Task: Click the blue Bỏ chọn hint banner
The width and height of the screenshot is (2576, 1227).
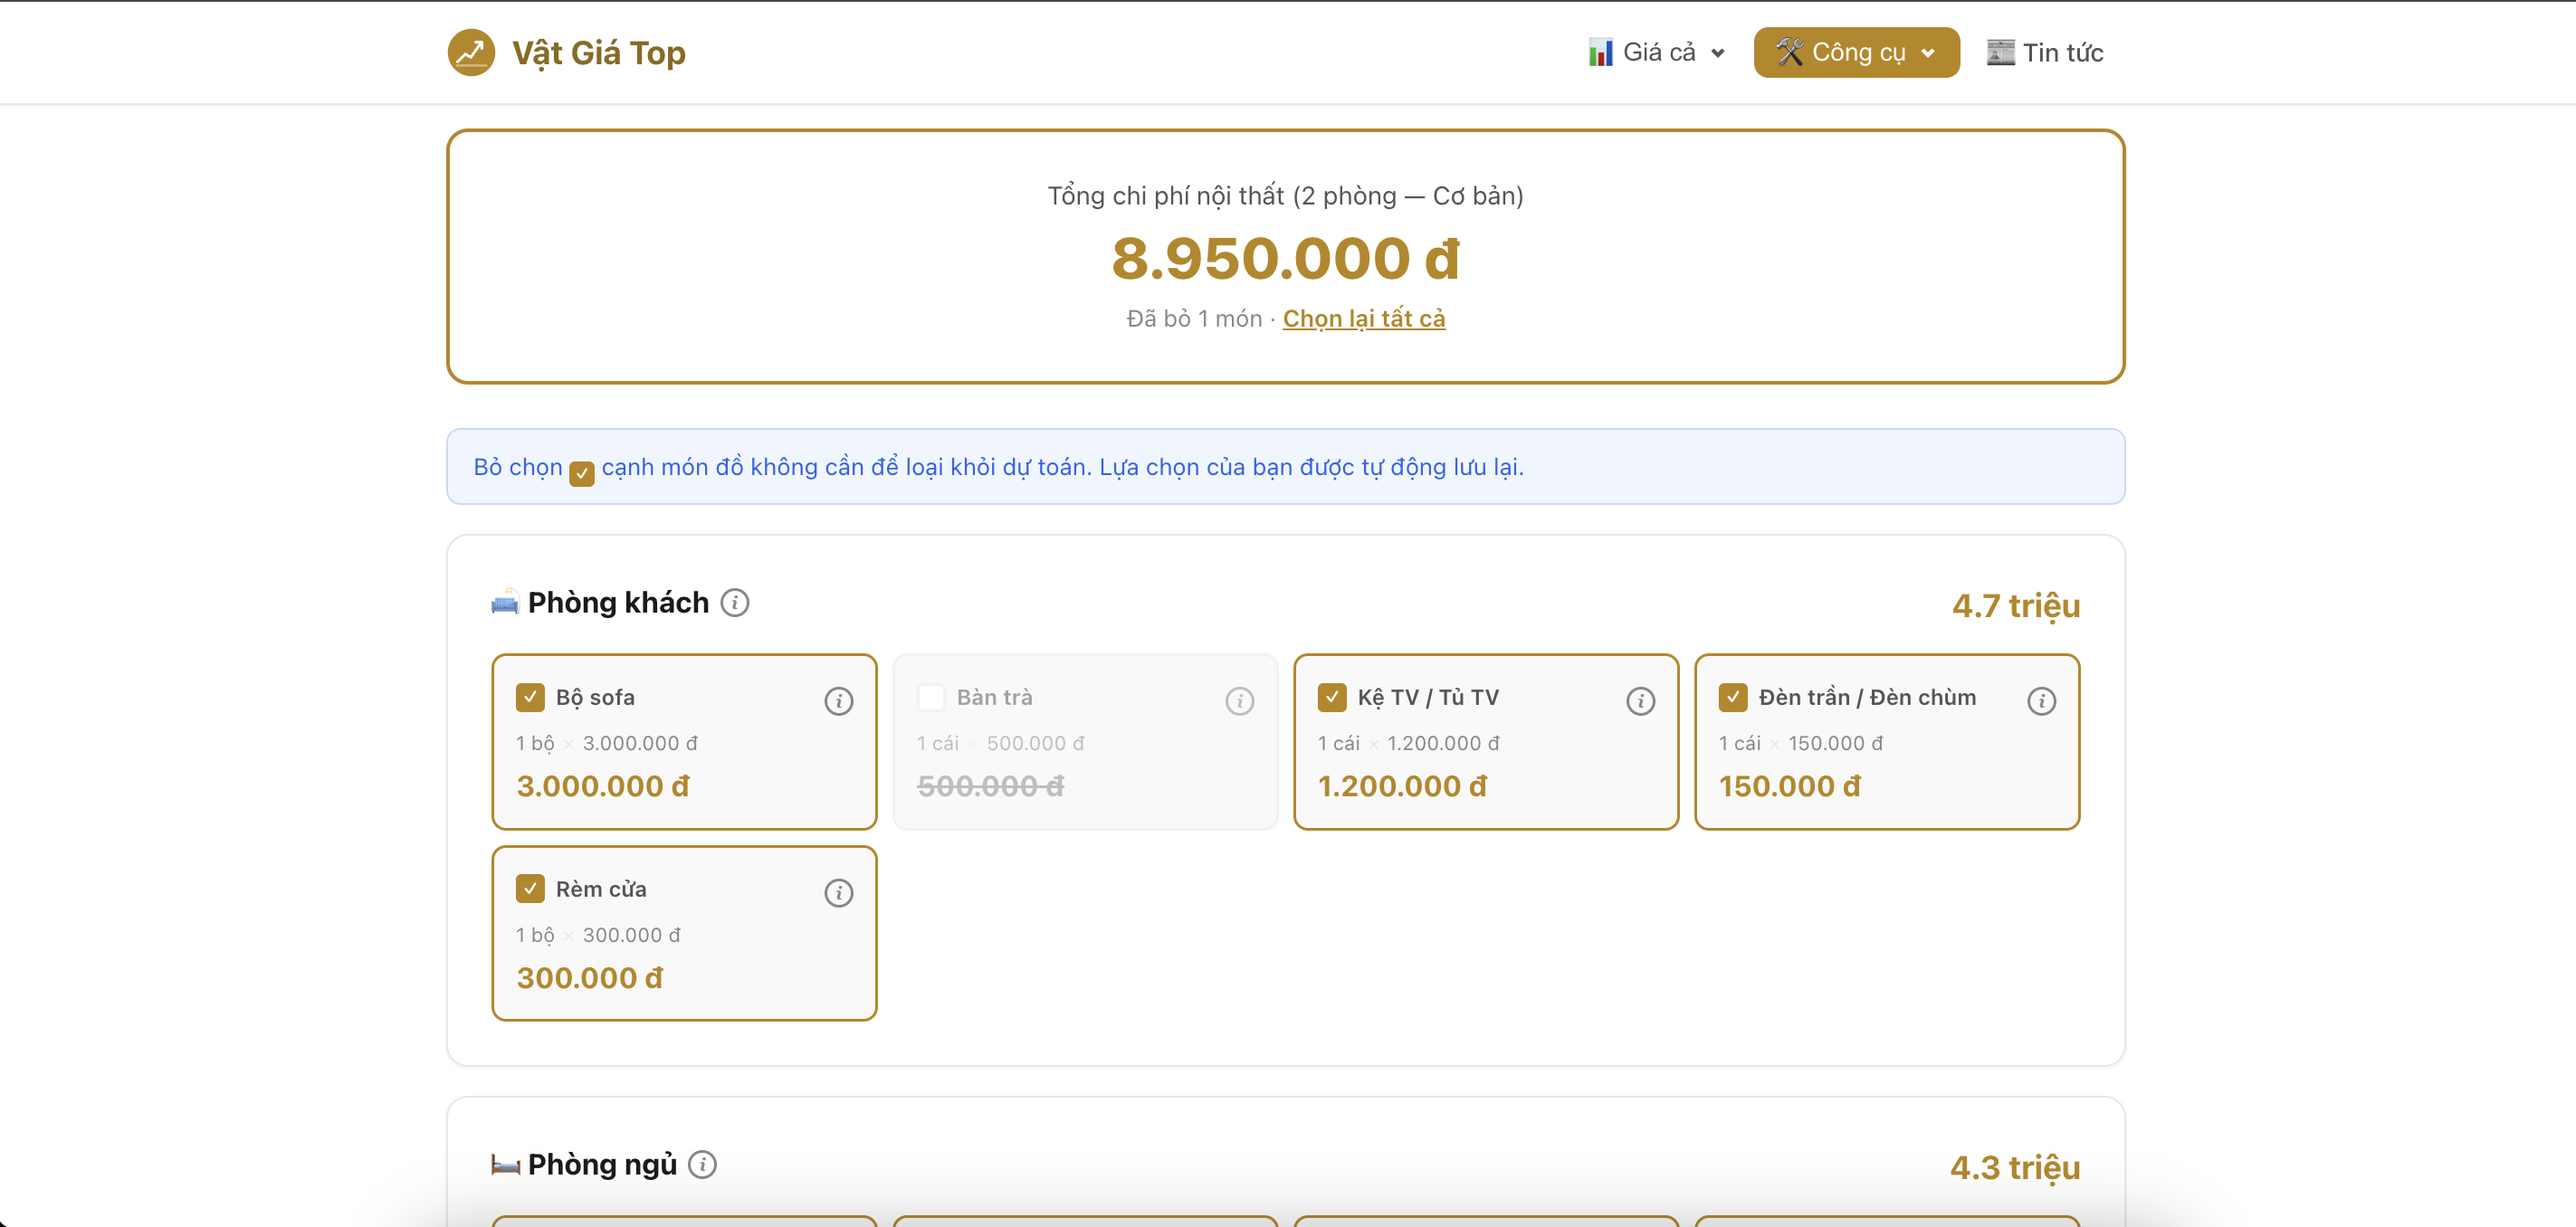Action: (1285, 467)
